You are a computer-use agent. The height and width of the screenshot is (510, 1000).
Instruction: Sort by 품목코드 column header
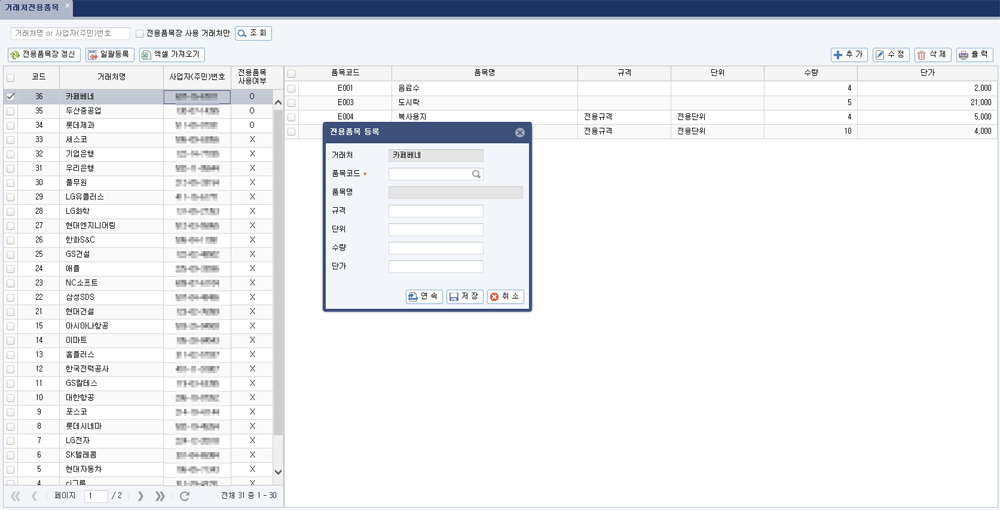pos(345,73)
